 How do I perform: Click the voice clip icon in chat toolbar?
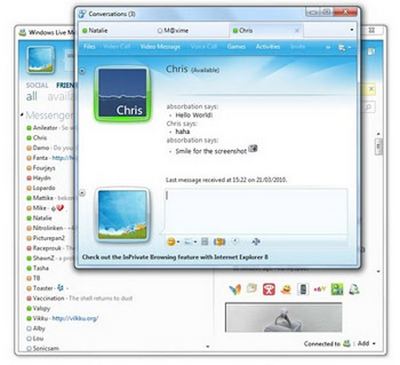pos(205,242)
